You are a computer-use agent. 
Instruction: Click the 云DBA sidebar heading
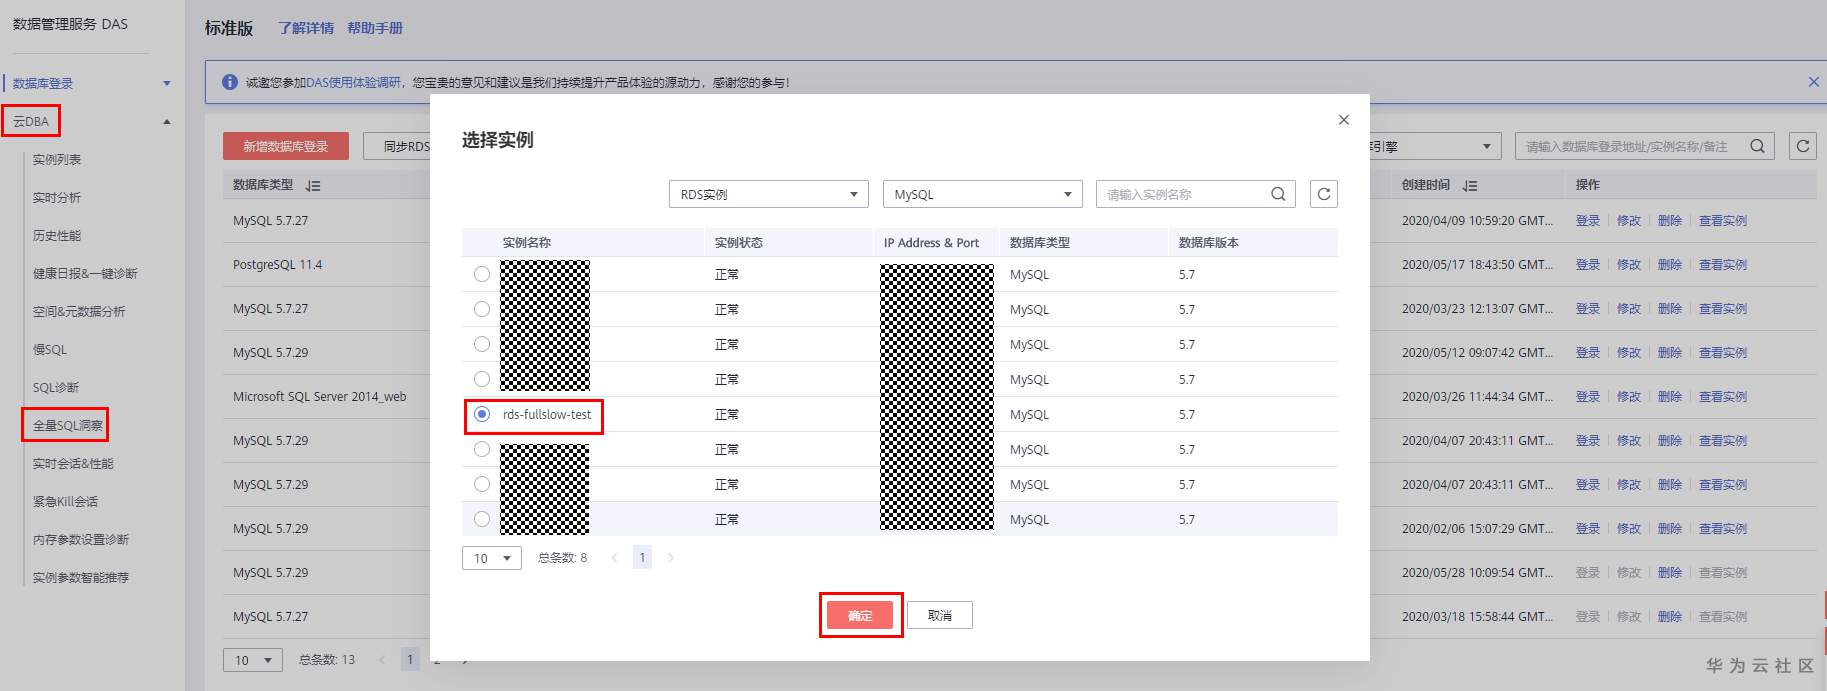[x=31, y=122]
